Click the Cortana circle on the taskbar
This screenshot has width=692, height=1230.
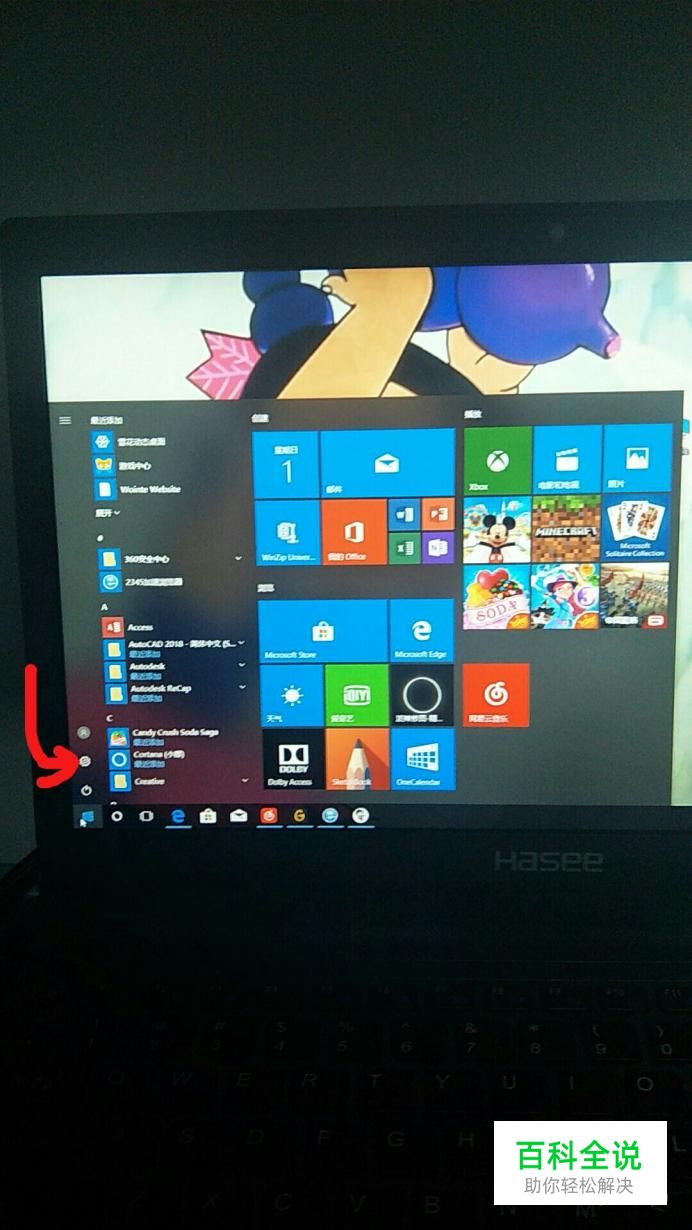pos(117,816)
